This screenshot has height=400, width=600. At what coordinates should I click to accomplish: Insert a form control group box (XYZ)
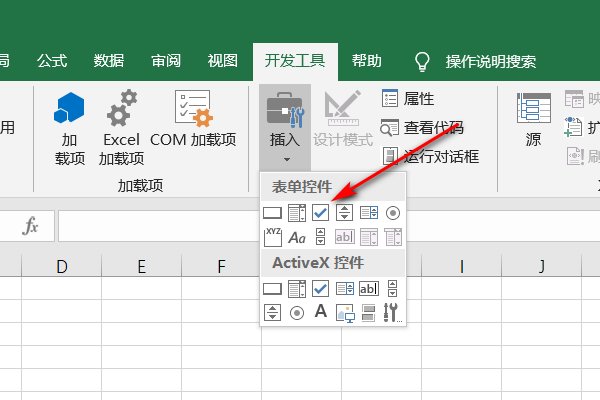coord(273,237)
